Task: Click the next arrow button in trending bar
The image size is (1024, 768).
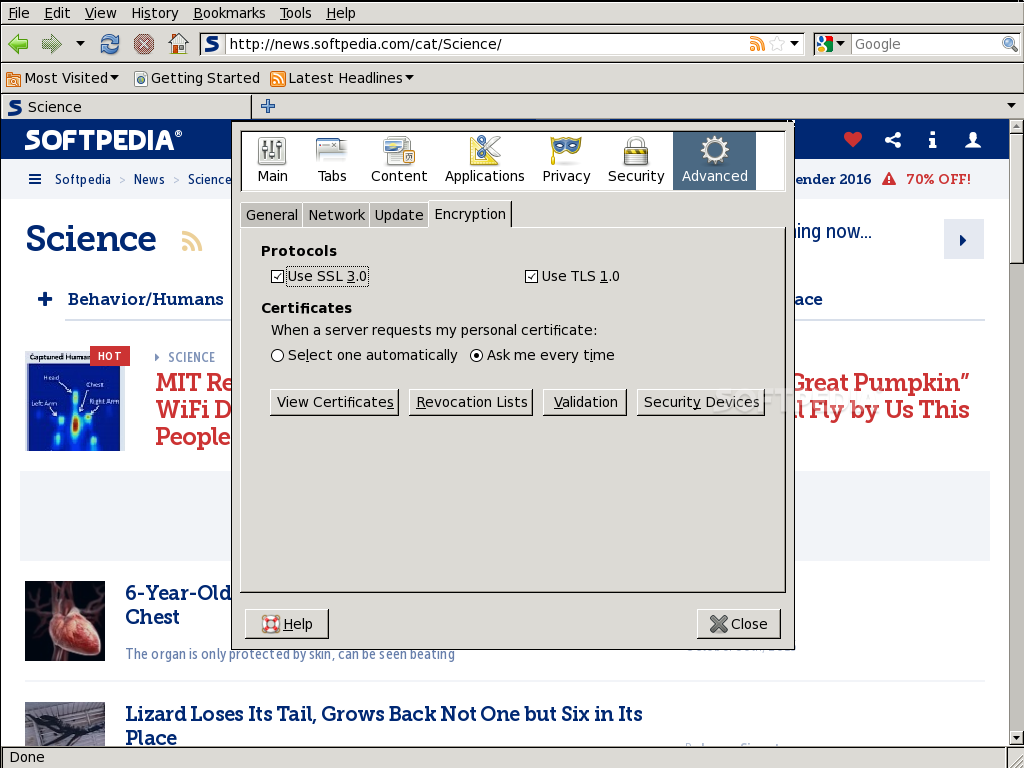Action: coord(963,240)
